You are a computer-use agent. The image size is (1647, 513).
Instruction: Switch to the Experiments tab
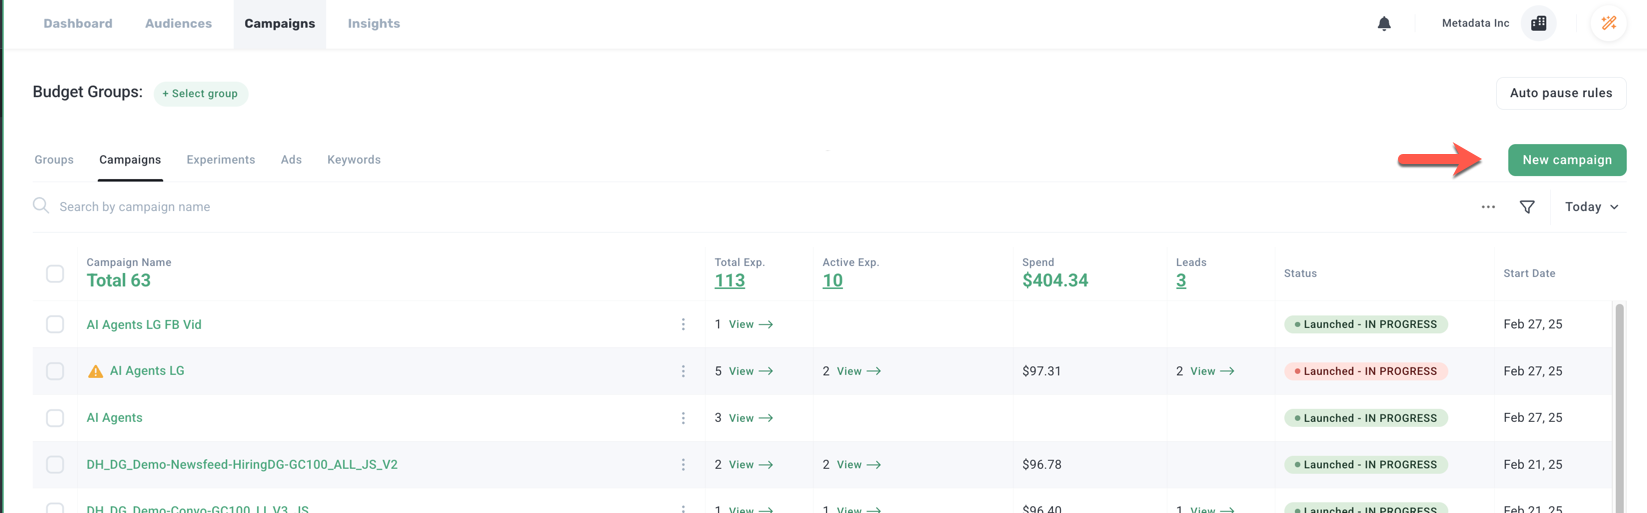220,160
